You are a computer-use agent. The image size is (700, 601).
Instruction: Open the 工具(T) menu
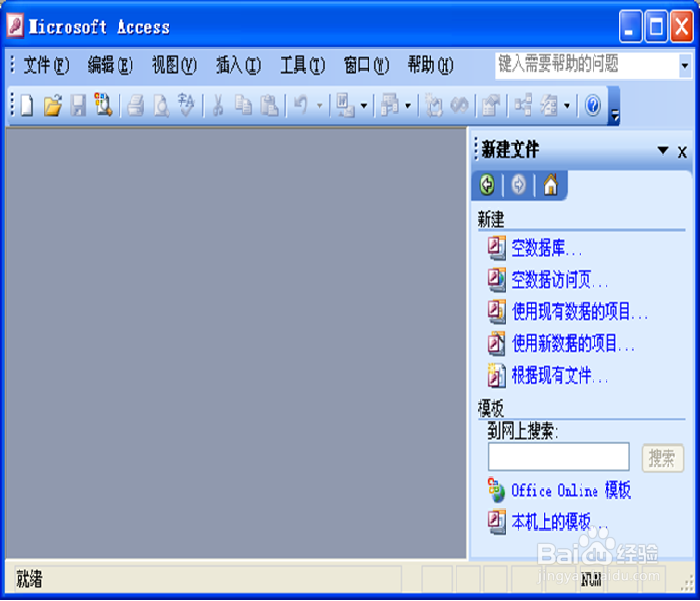pyautogui.click(x=302, y=66)
